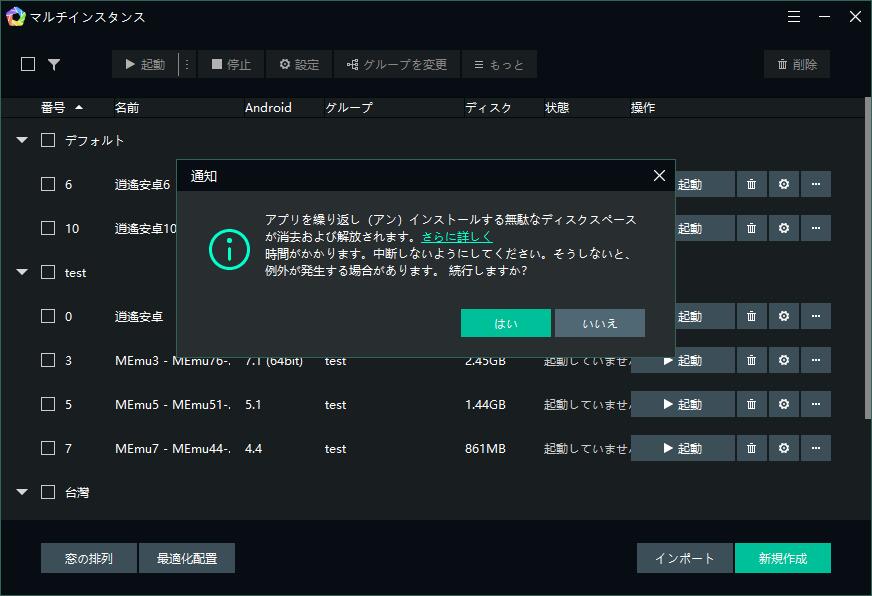Delete instance 6 with trash icon
This screenshot has width=872, height=596.
(x=751, y=184)
